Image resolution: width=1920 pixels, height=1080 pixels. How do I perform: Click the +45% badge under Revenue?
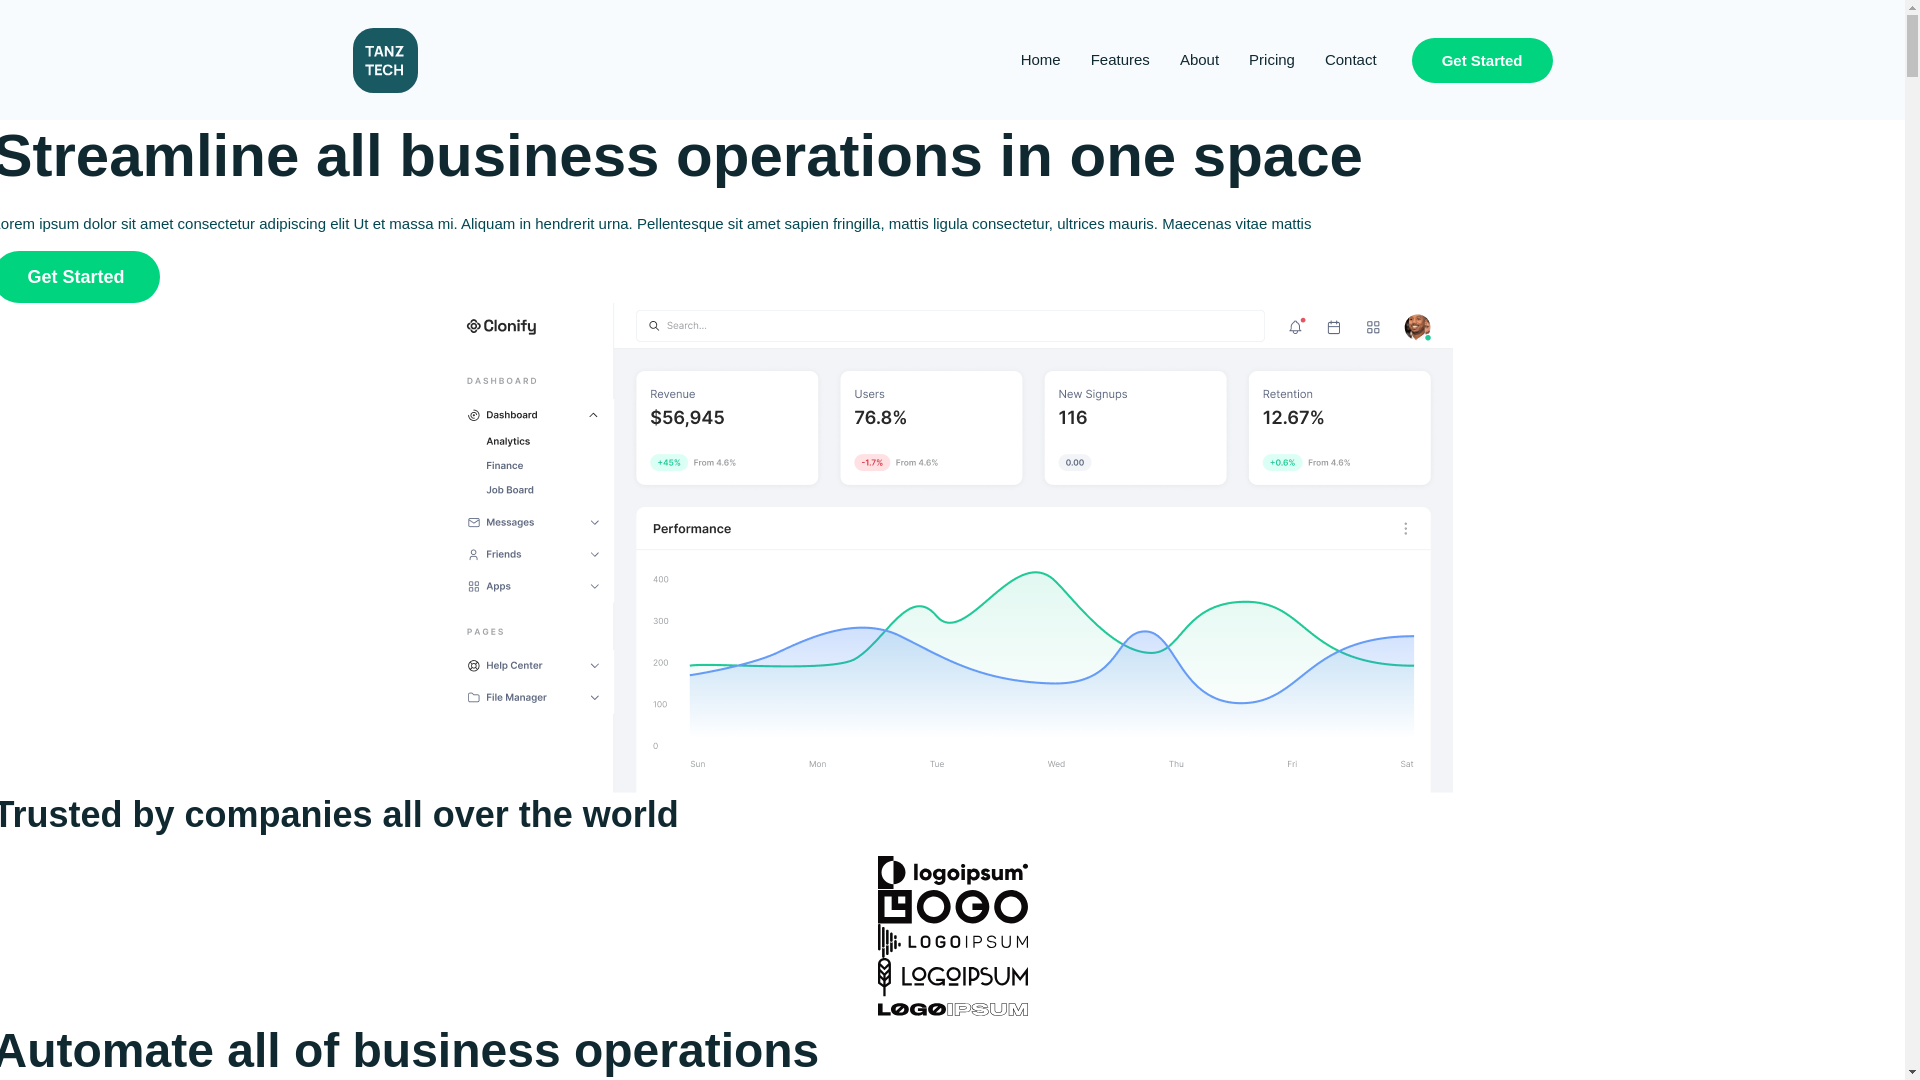tap(669, 463)
